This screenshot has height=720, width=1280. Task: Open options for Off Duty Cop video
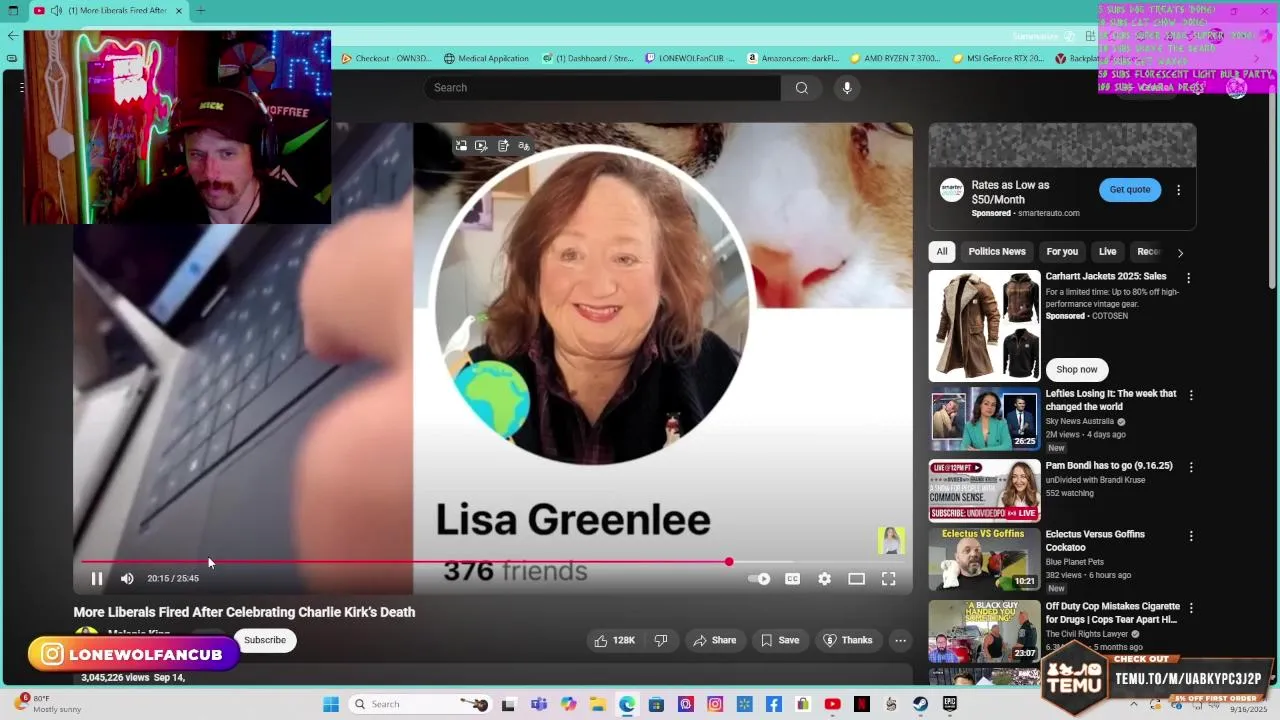pos(1190,608)
